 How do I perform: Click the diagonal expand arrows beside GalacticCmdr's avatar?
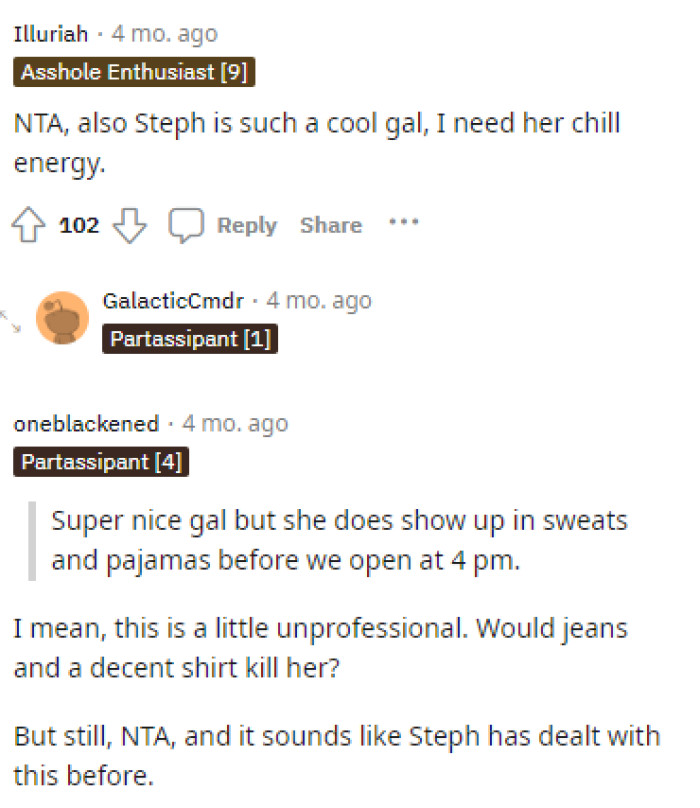click(x=10, y=320)
